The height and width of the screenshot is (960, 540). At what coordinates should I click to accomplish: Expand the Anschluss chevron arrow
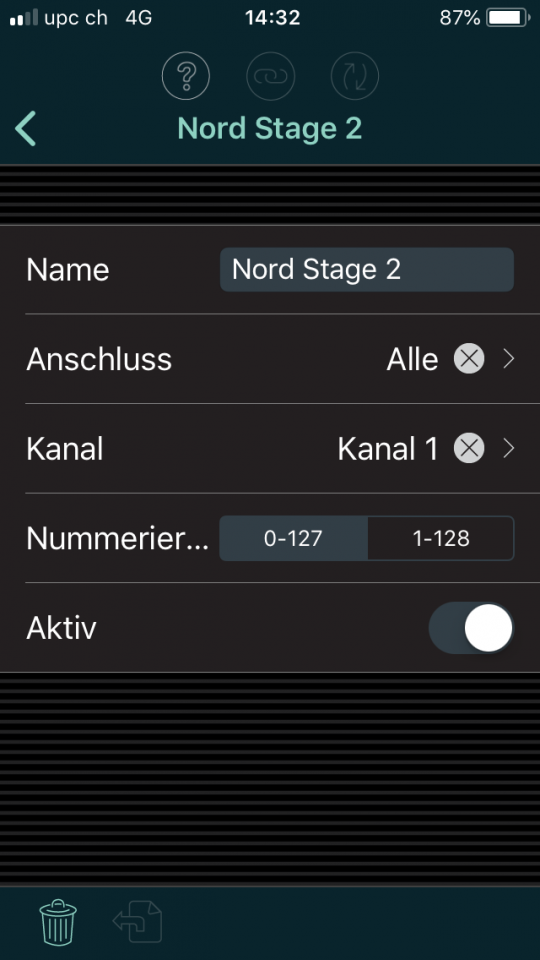point(508,359)
